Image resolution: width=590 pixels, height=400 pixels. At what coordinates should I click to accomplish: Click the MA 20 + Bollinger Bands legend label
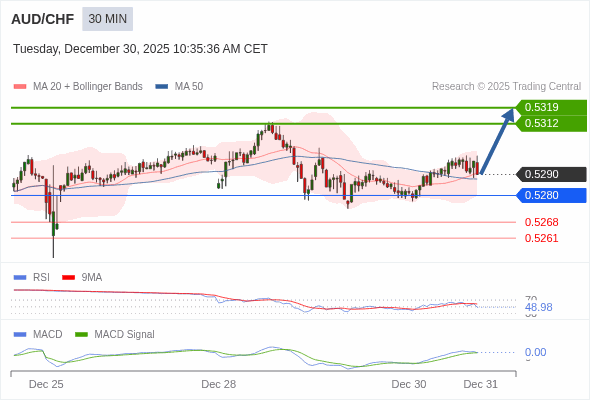point(88,87)
